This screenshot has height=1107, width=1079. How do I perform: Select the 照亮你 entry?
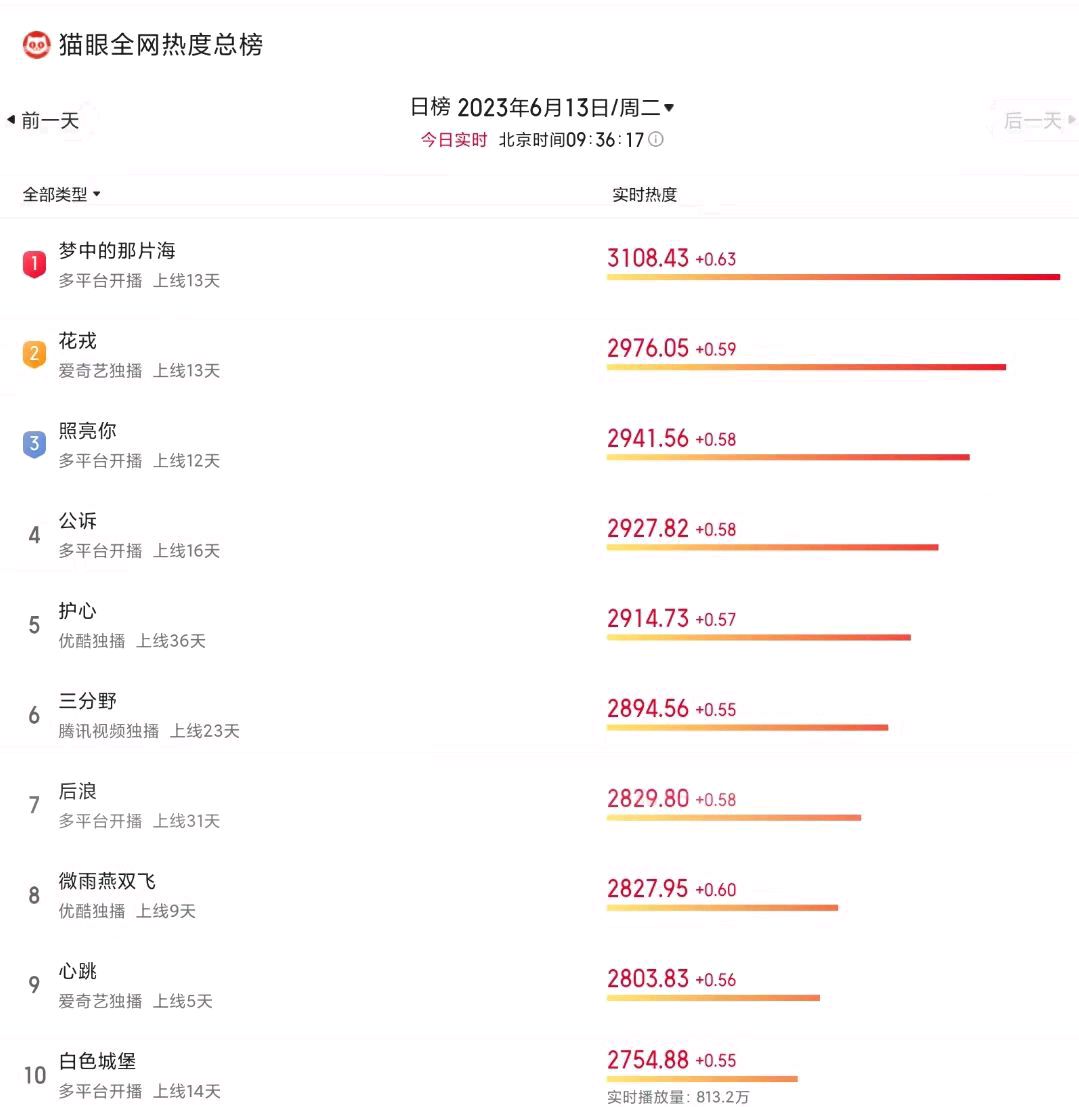pos(88,431)
